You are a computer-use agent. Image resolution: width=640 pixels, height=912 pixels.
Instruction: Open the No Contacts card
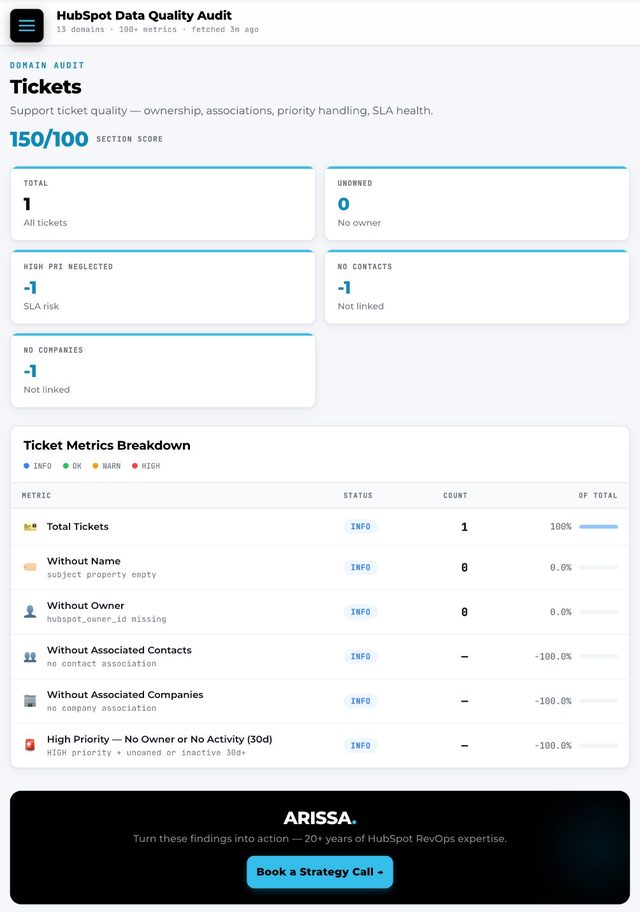477,287
